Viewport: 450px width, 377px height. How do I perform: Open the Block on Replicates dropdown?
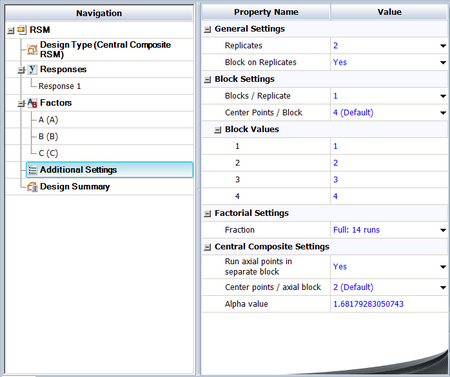443,62
